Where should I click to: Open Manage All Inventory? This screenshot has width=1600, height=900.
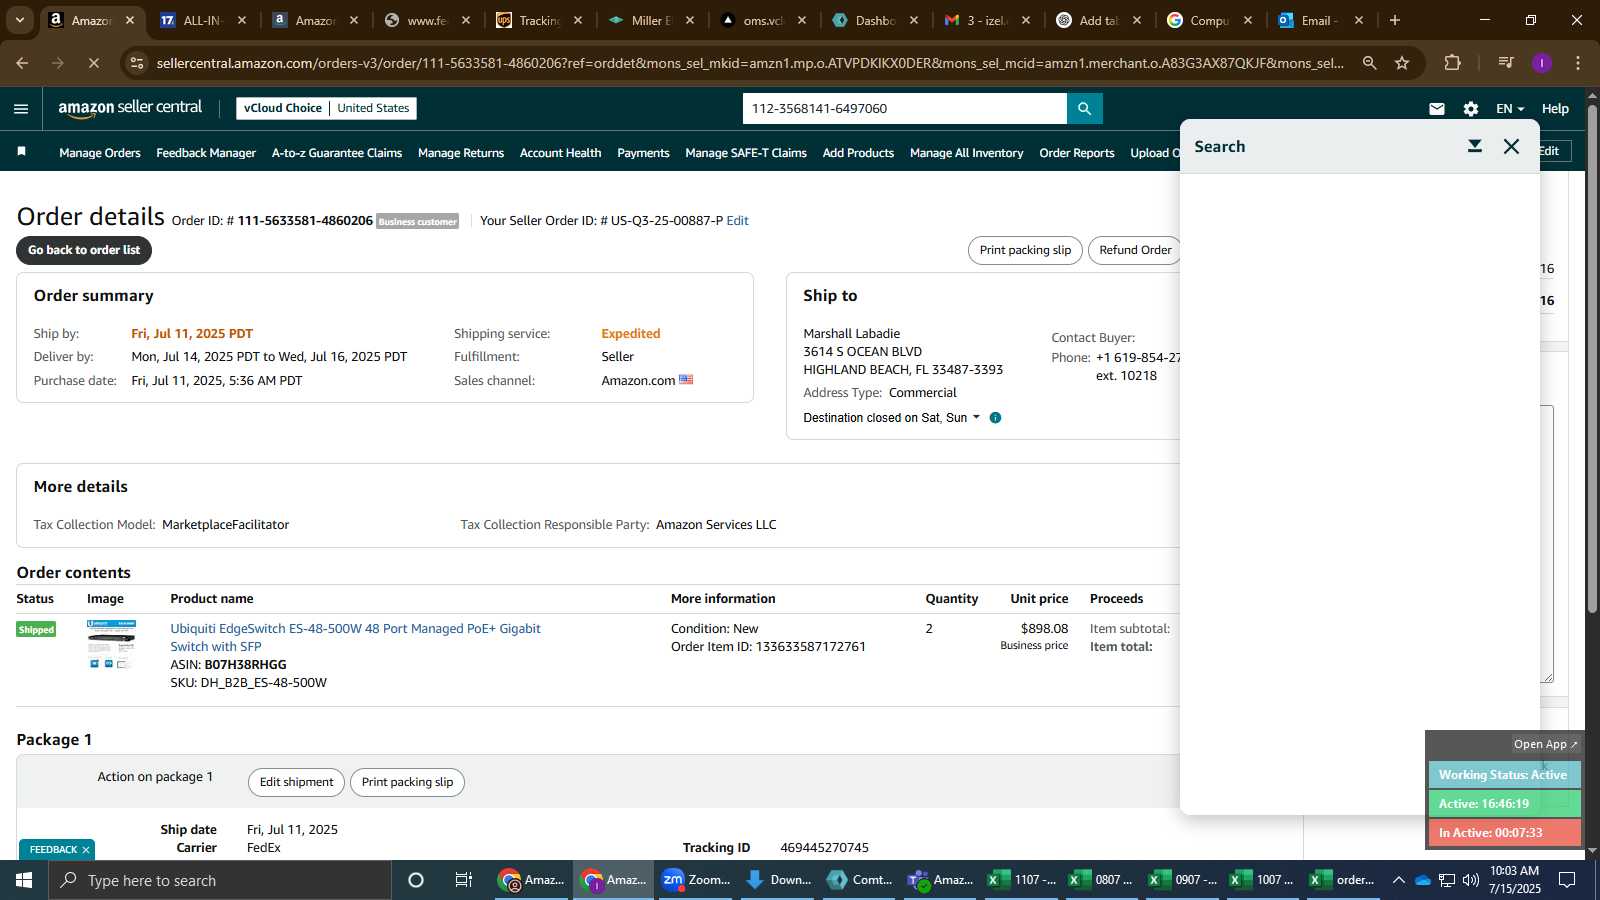(967, 153)
